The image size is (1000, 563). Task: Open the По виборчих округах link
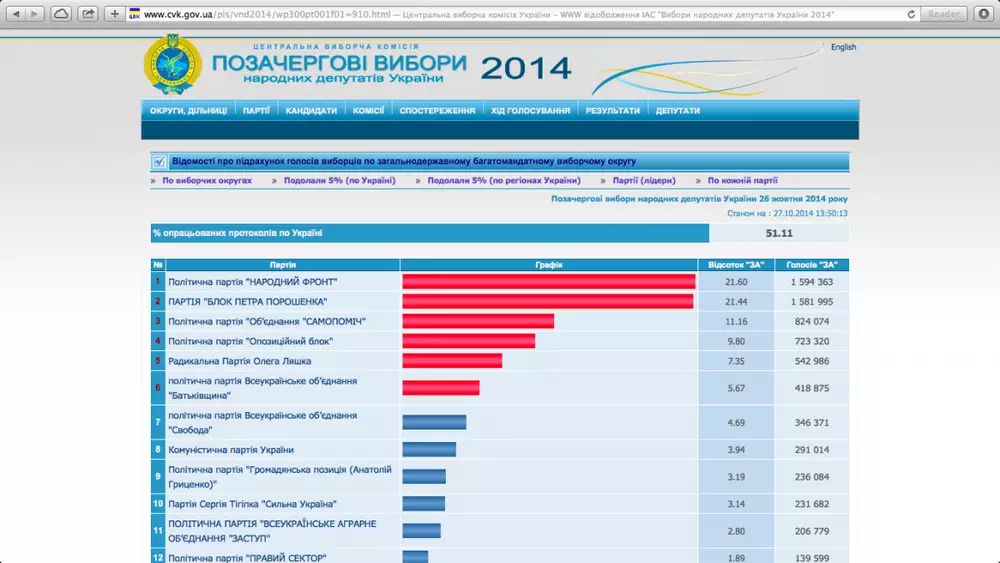(x=207, y=181)
